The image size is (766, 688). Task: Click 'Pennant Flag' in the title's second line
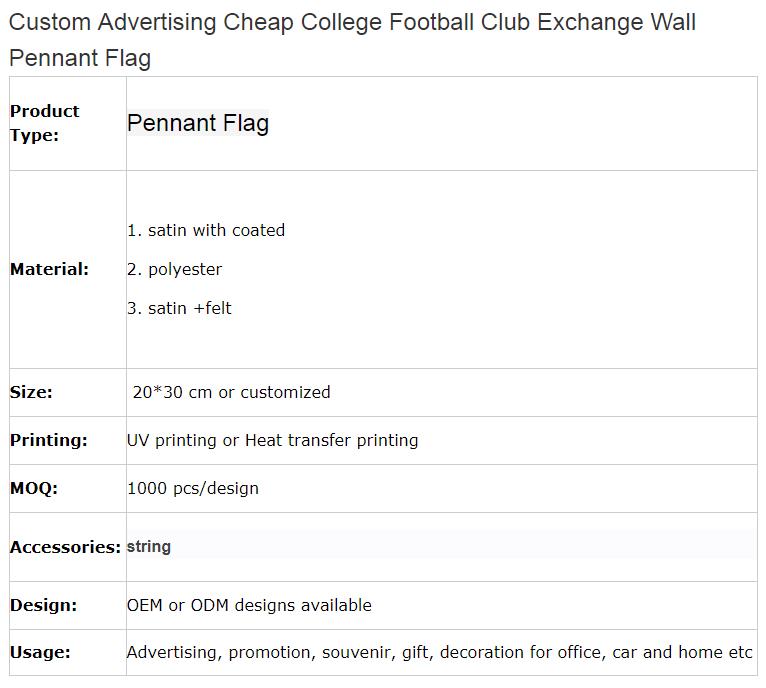pos(80,58)
